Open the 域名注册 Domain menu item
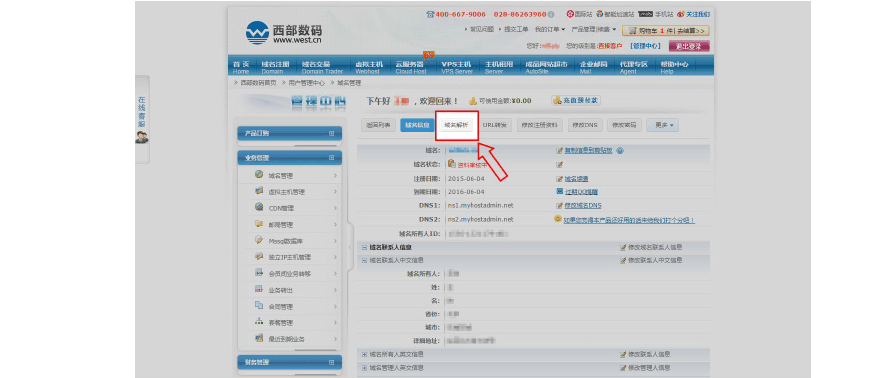Viewport: 893px width, 378px height. coord(276,67)
